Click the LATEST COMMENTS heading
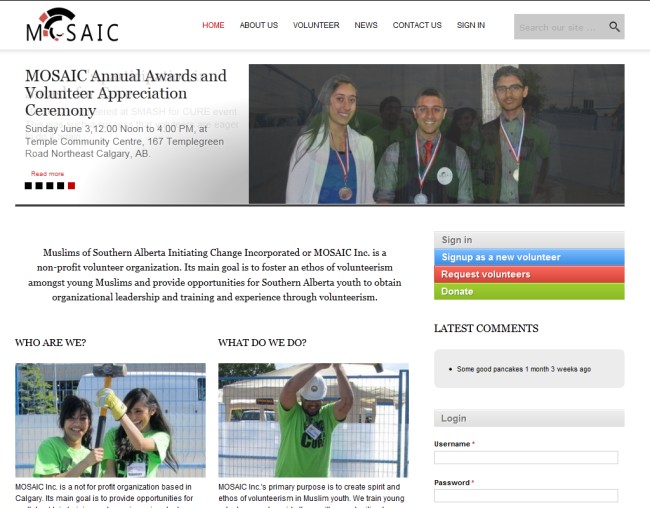 [486, 328]
